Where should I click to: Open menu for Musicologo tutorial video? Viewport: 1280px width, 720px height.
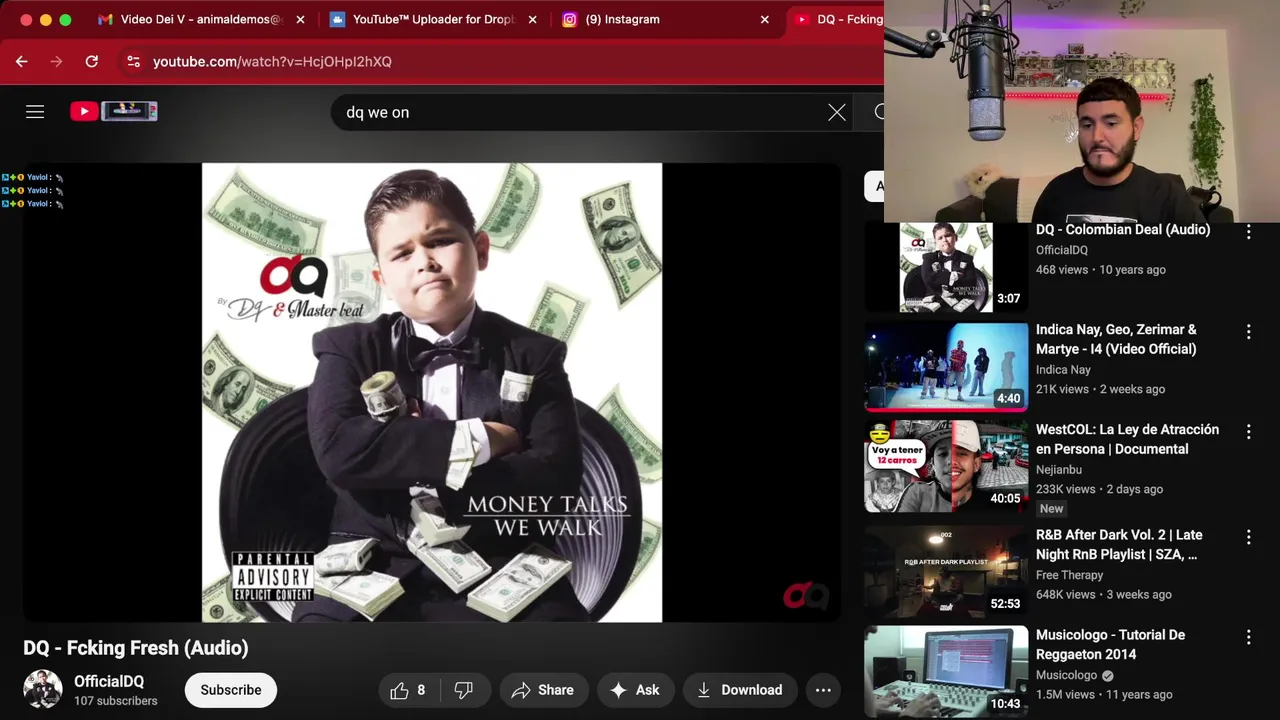tap(1248, 637)
